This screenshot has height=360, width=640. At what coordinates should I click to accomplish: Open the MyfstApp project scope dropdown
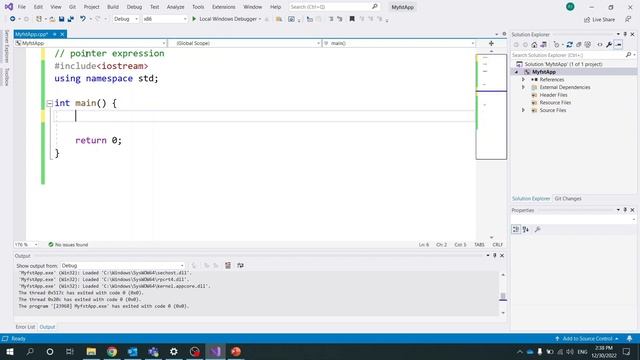[x=90, y=43]
